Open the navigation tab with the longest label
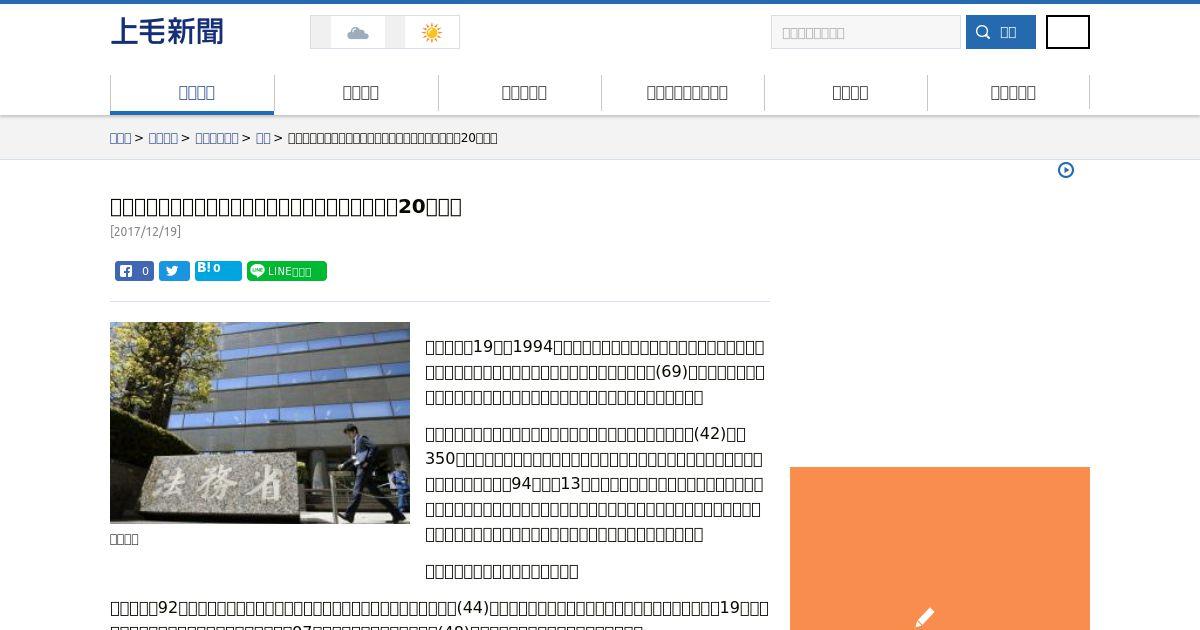The height and width of the screenshot is (630, 1200). coord(687,93)
